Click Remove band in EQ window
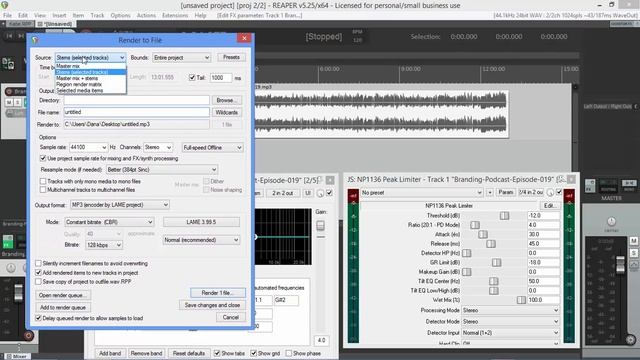The image size is (640, 360). (146, 353)
